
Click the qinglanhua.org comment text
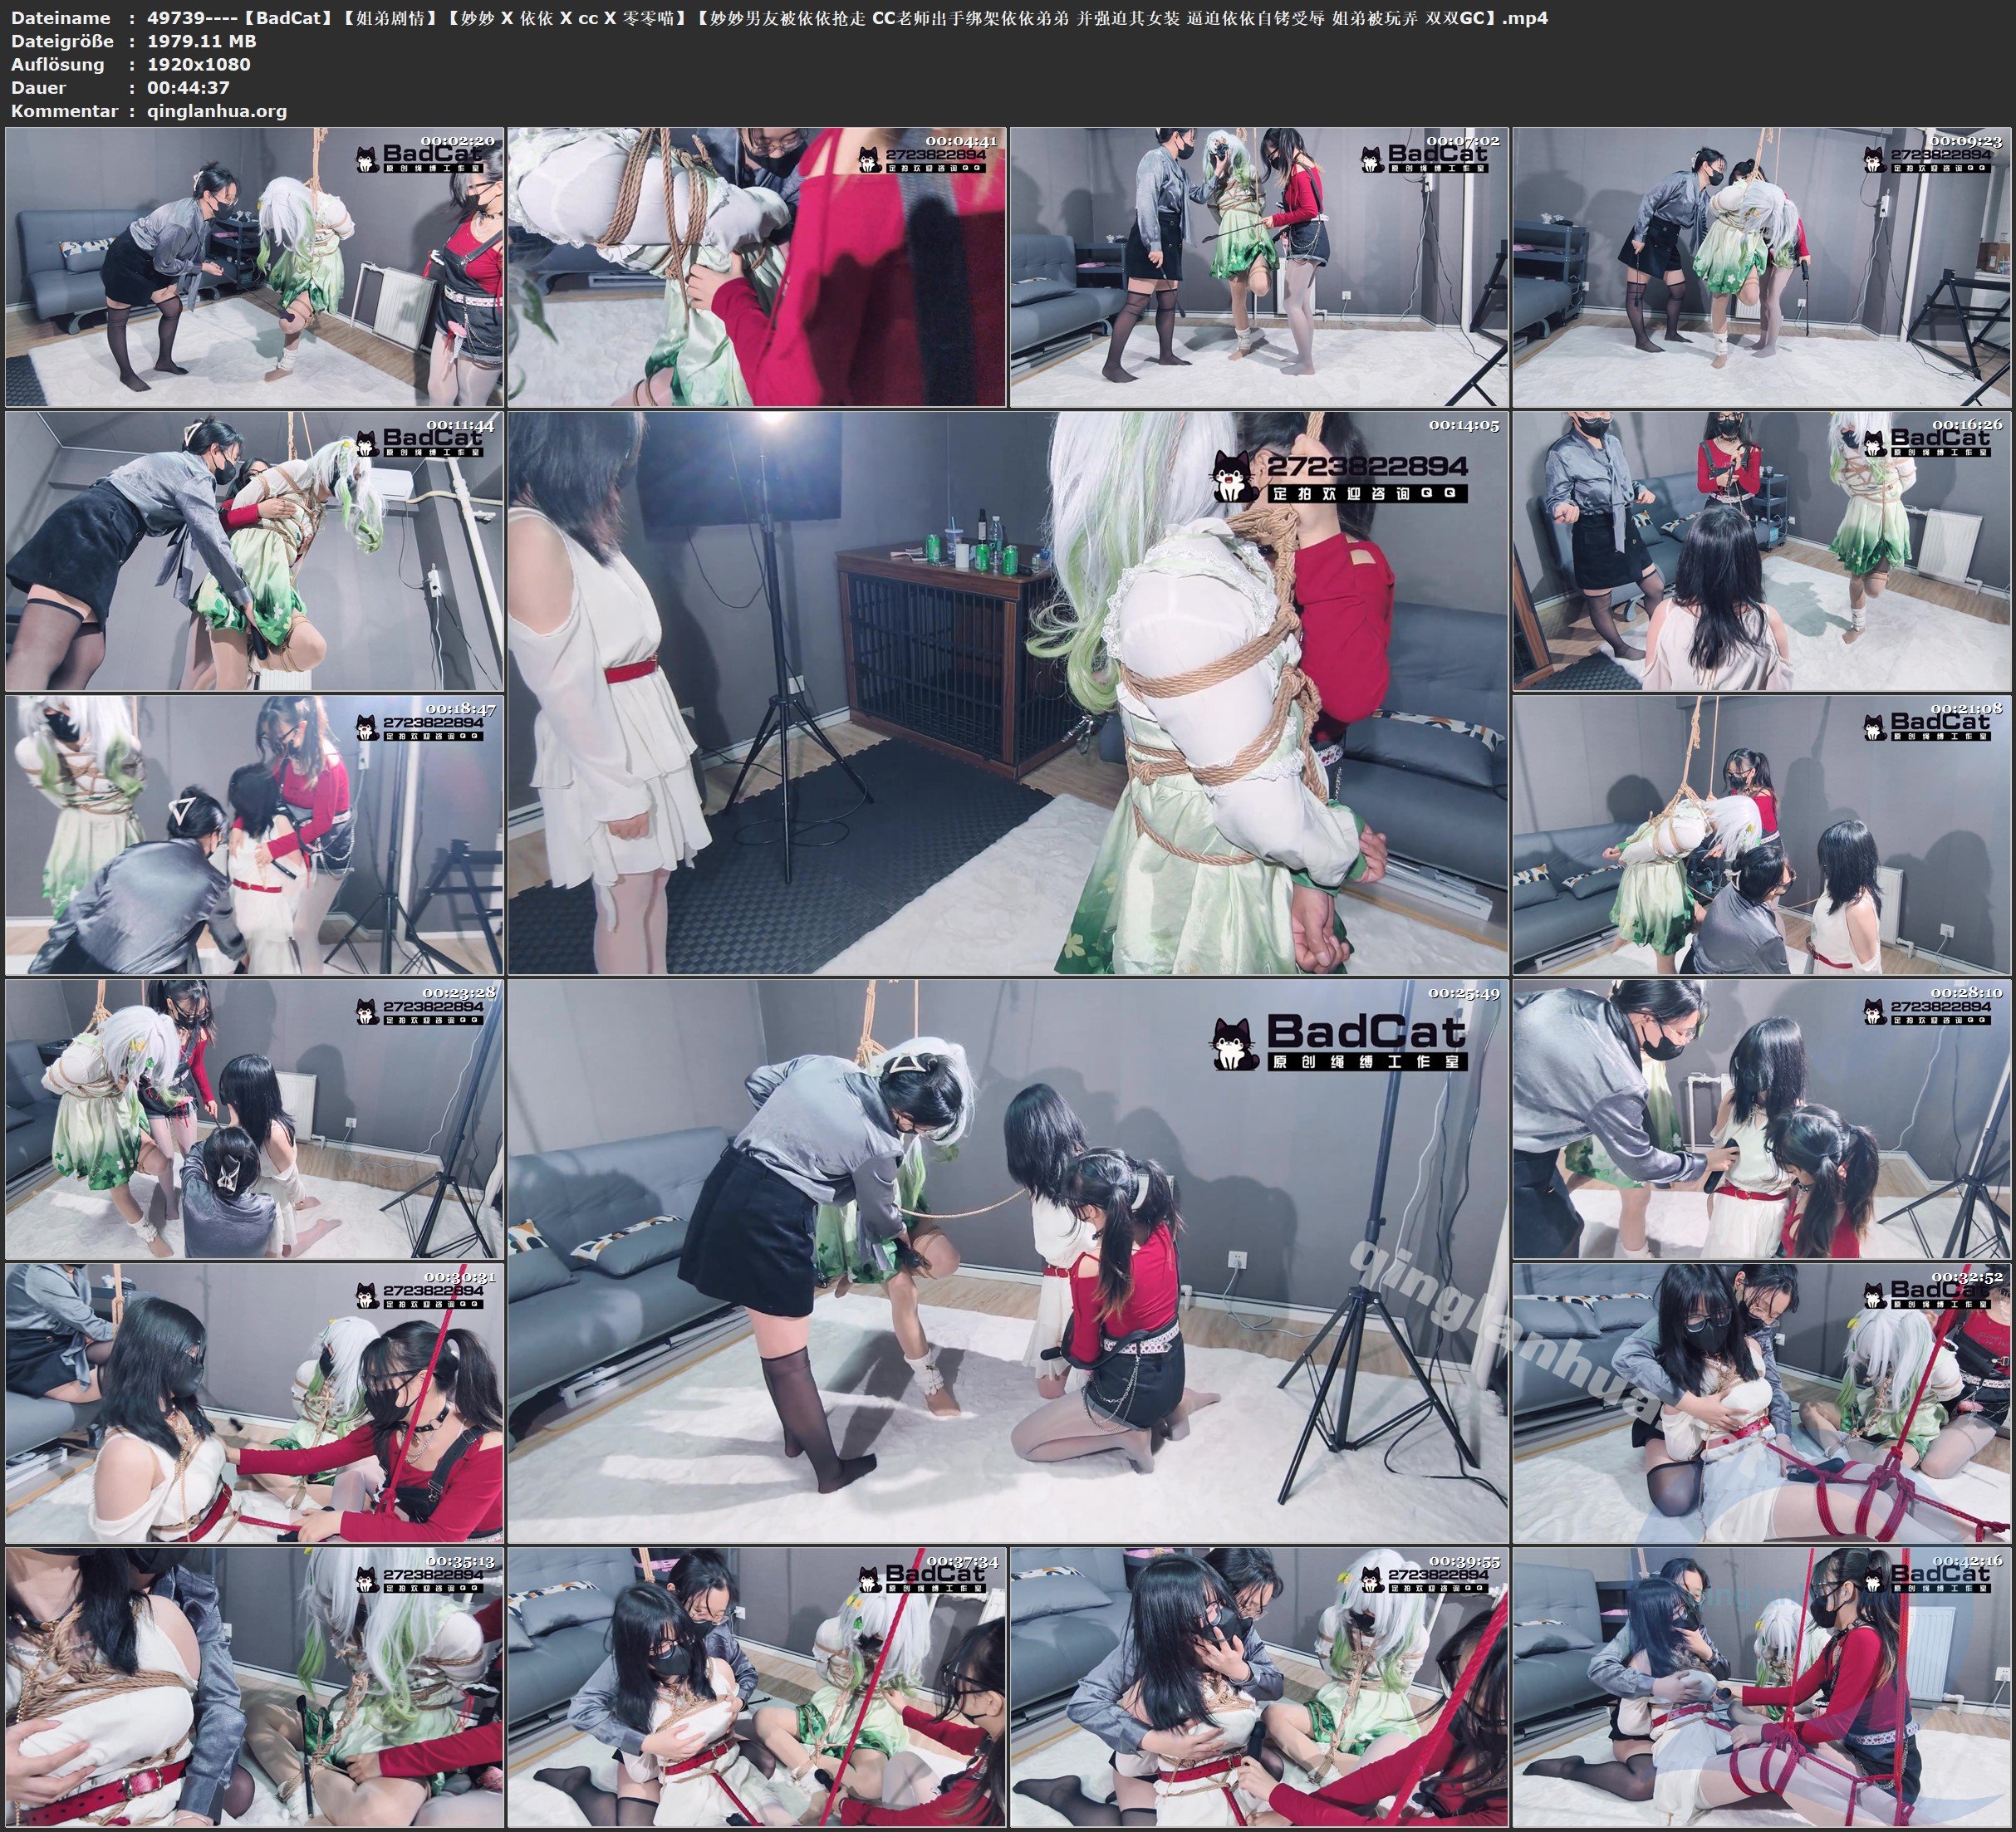coord(217,111)
